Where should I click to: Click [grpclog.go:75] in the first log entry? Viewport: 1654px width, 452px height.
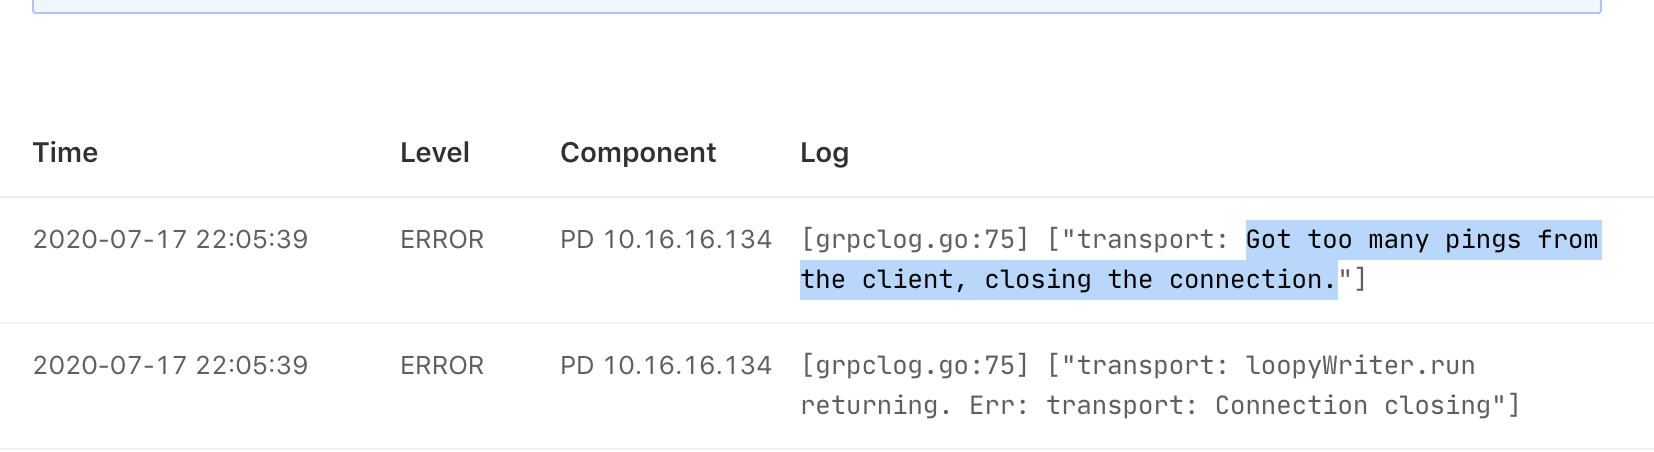click(915, 240)
